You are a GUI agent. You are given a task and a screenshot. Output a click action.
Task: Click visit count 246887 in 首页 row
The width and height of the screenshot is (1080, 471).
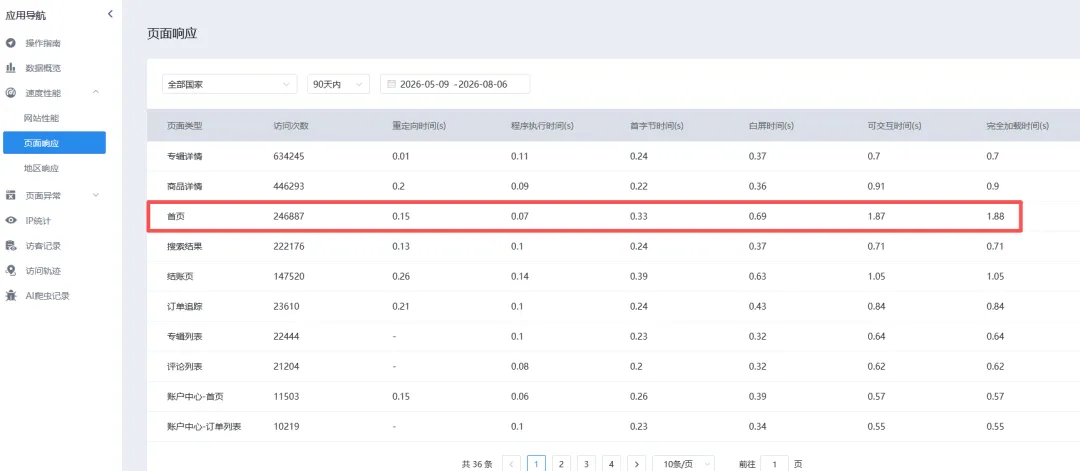coord(289,216)
